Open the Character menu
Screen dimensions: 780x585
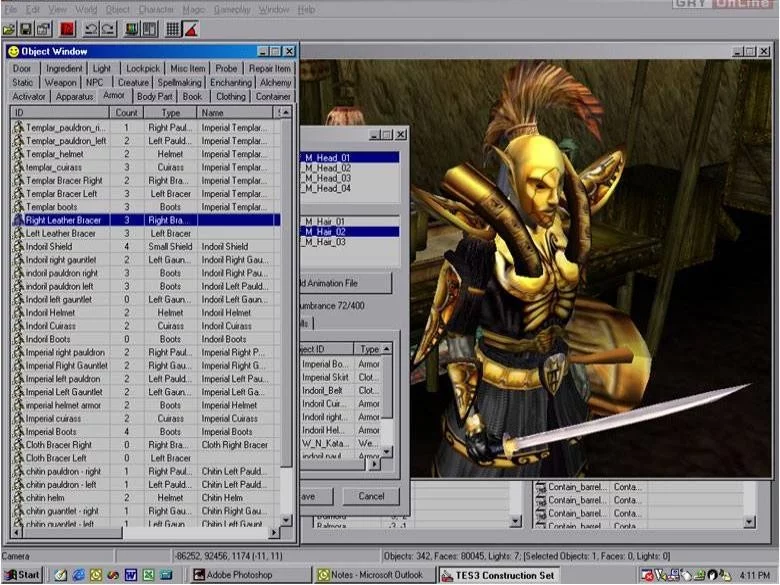point(156,9)
